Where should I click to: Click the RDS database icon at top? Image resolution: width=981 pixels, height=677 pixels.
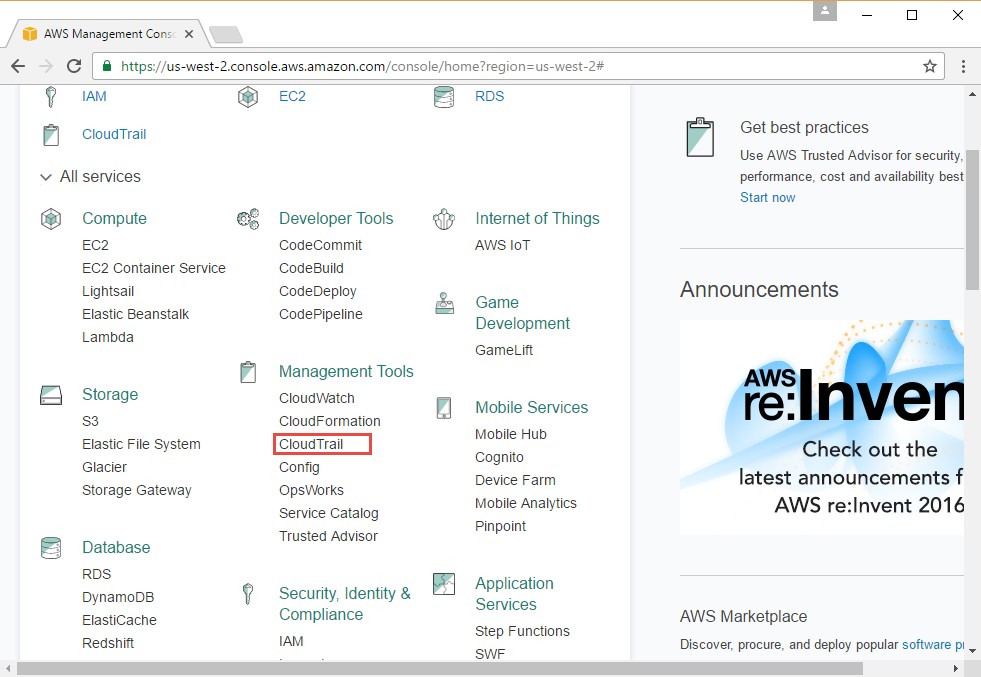pos(444,97)
